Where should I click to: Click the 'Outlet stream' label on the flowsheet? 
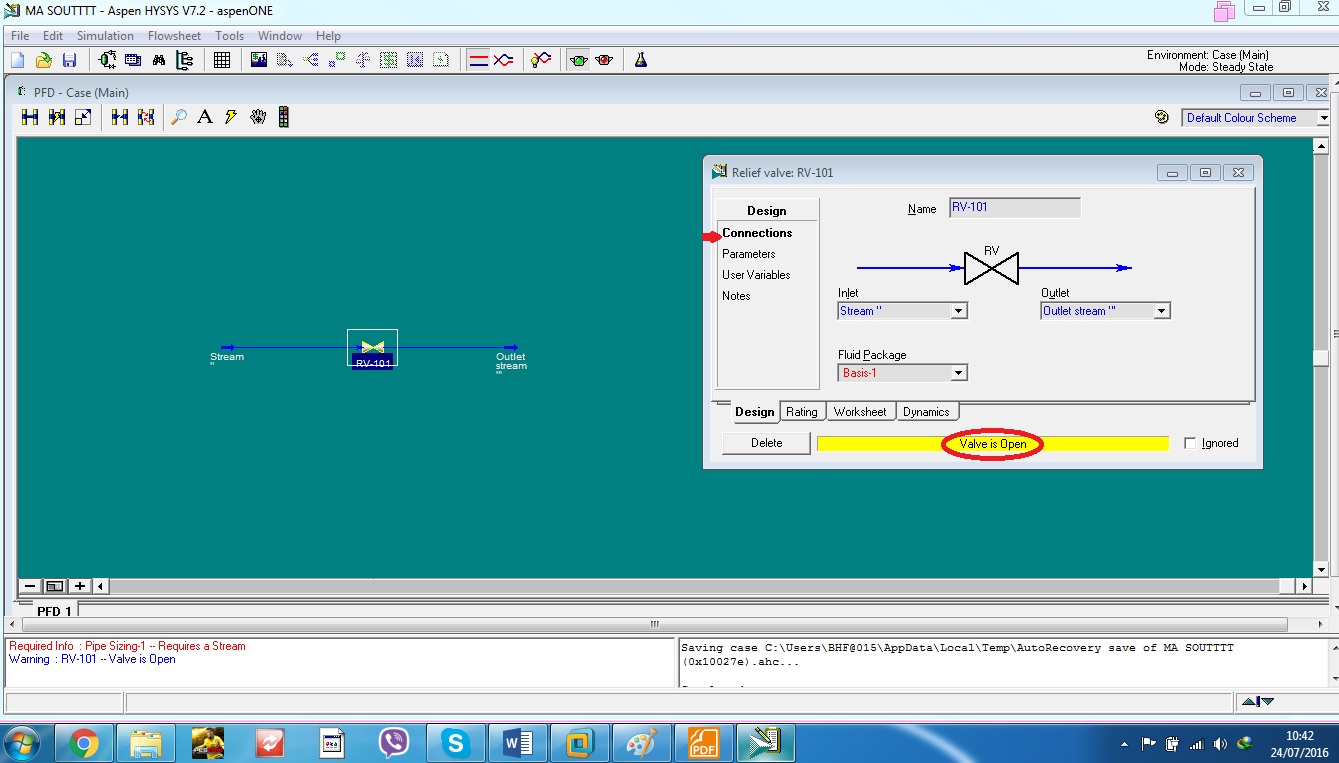coord(511,361)
